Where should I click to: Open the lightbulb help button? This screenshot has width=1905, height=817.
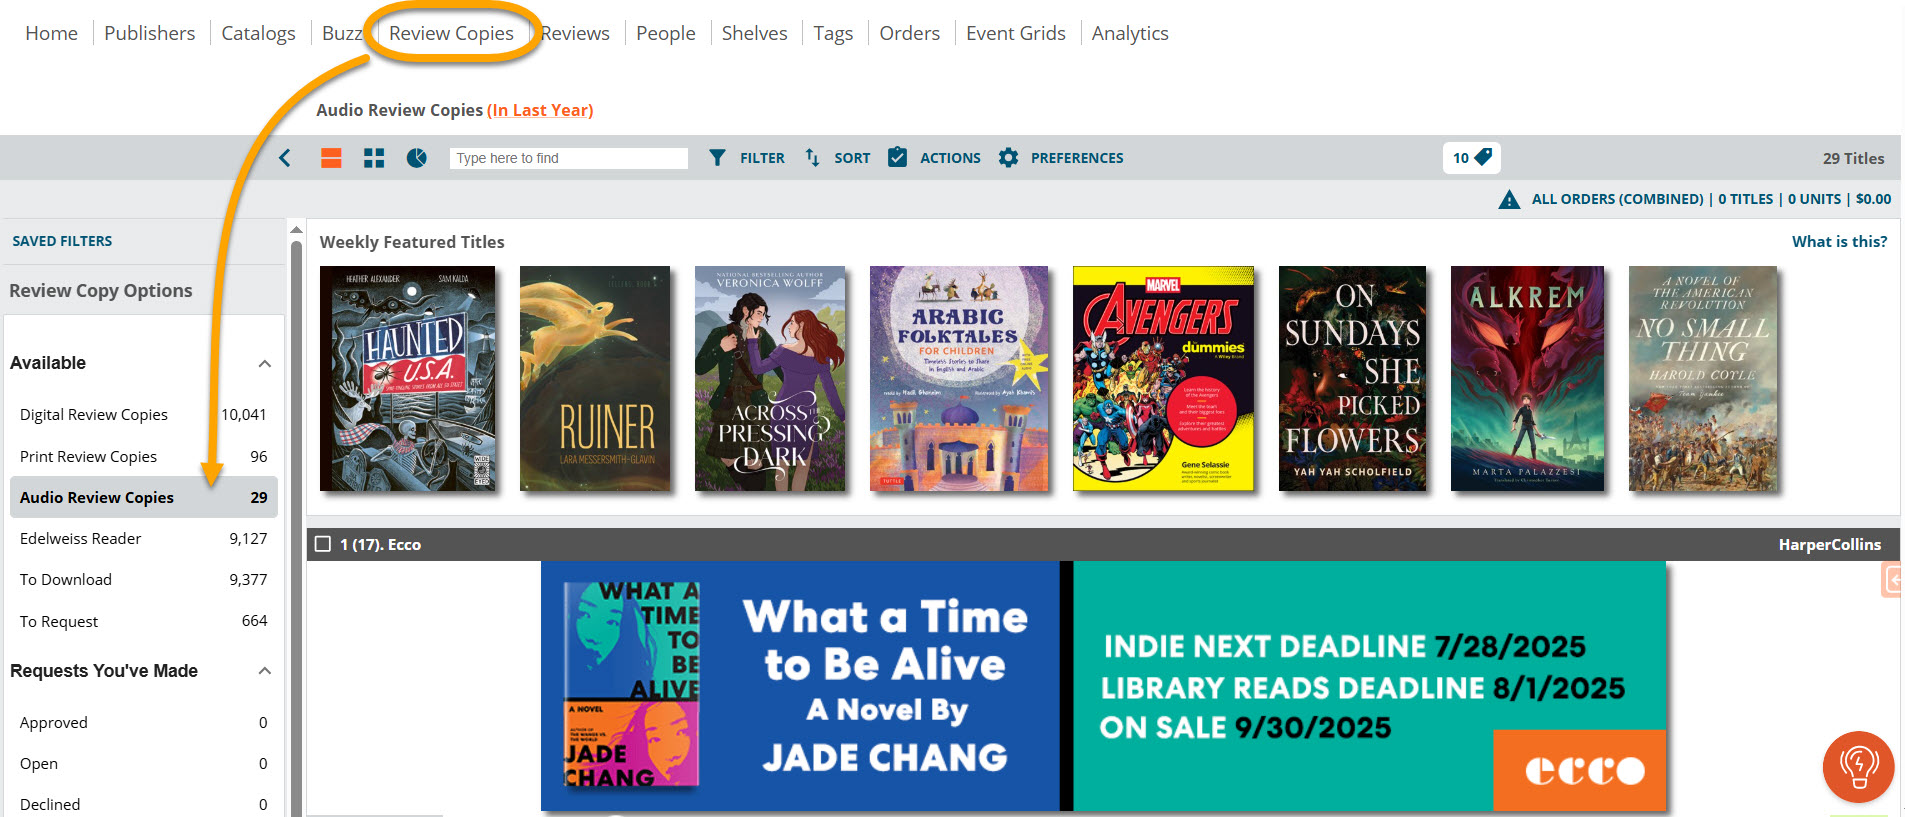tap(1857, 766)
